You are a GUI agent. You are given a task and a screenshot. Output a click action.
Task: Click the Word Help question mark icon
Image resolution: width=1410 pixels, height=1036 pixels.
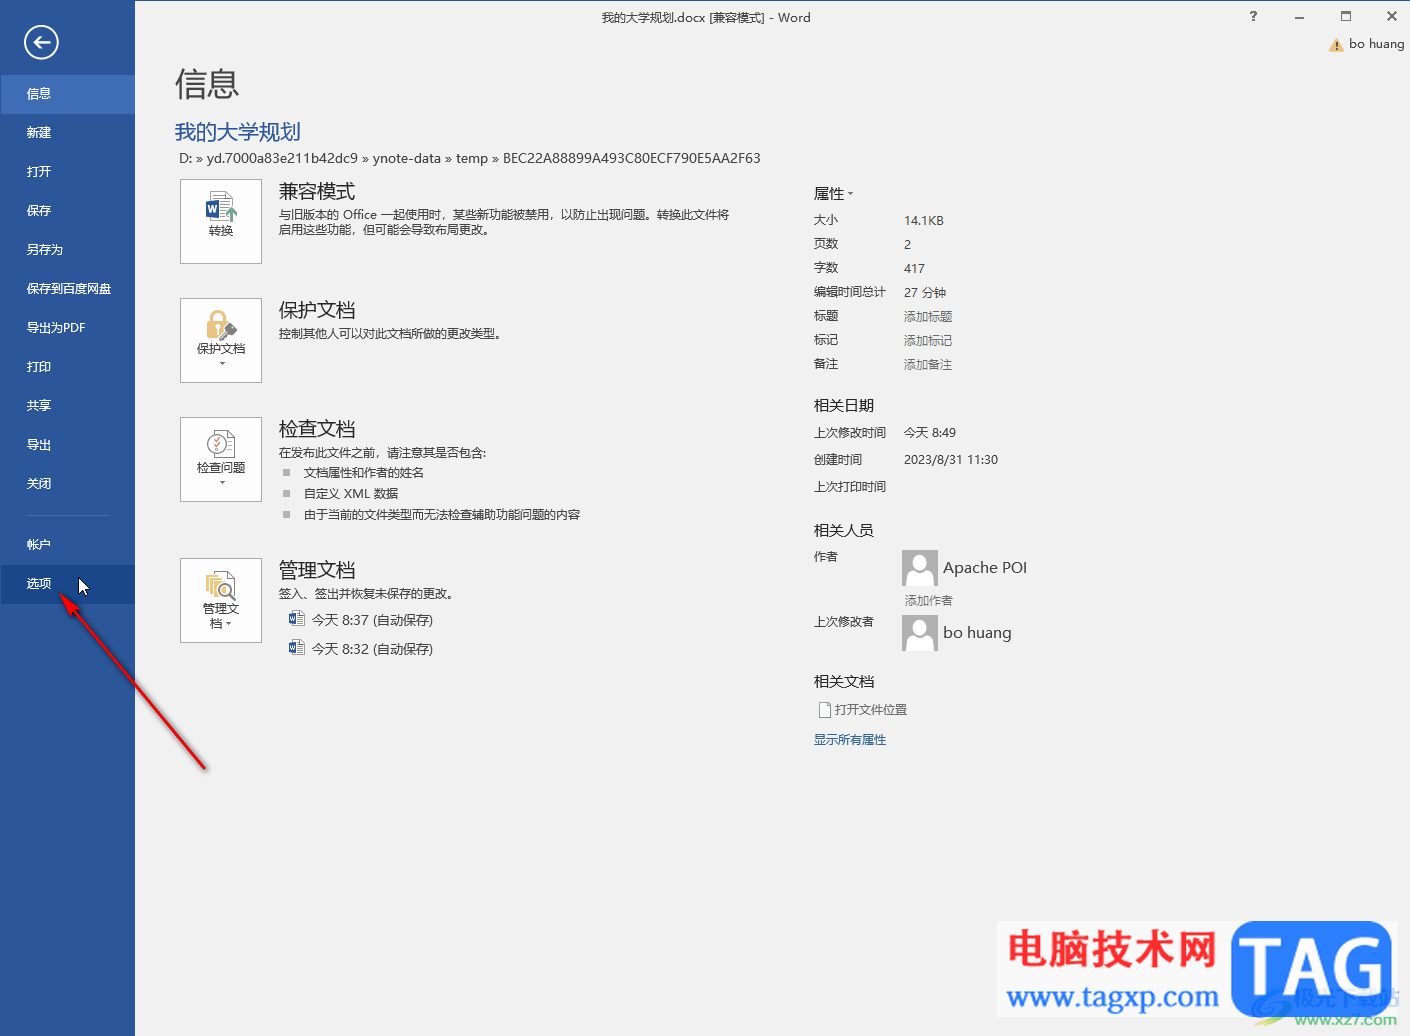(1253, 16)
